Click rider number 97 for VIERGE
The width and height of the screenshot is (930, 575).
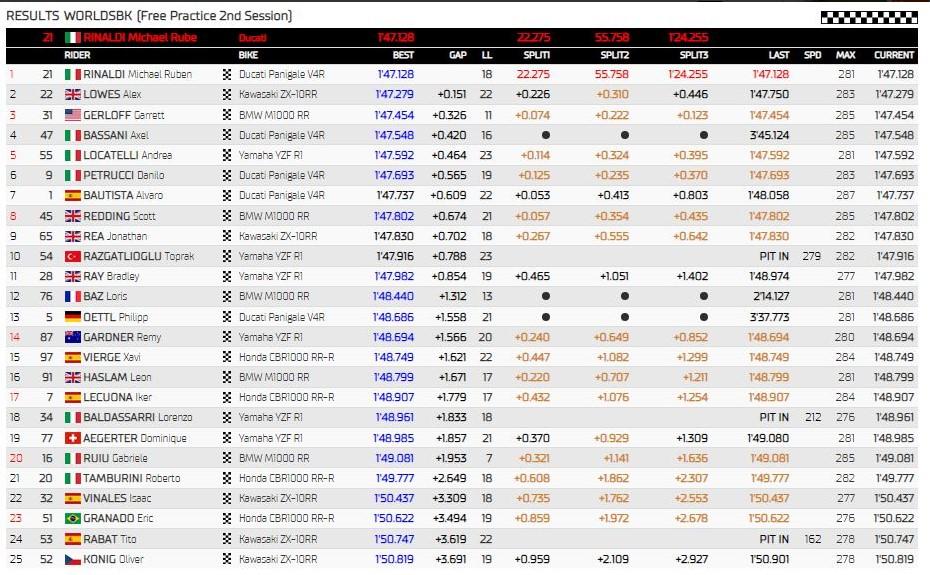coord(46,357)
